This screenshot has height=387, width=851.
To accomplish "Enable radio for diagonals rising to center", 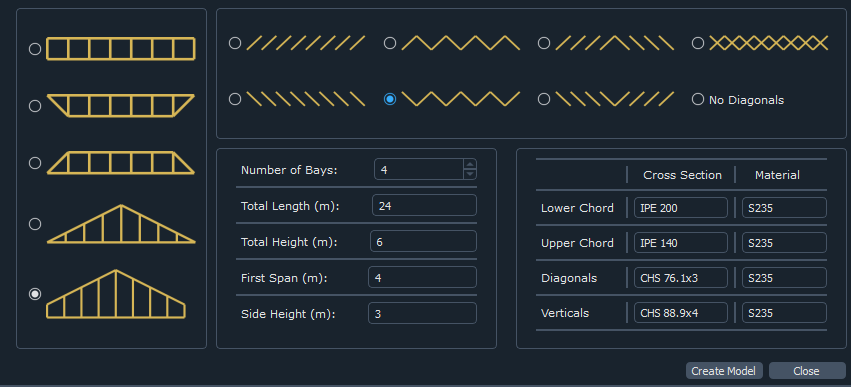I will coord(544,43).
